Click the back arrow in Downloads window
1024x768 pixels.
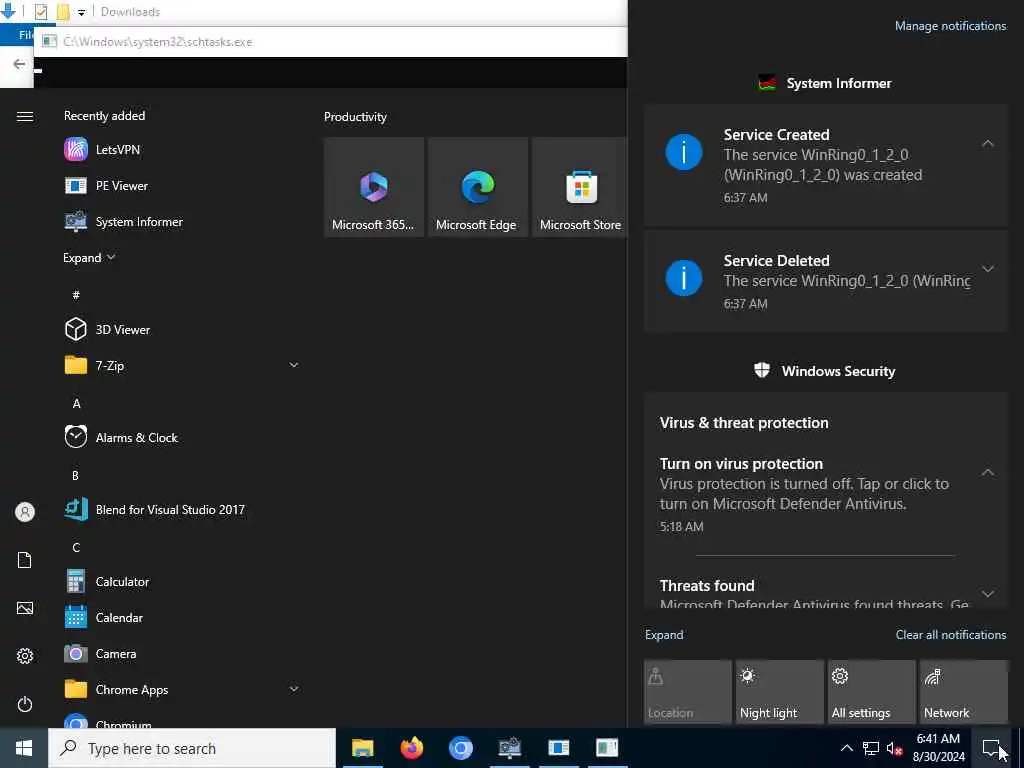pos(19,63)
